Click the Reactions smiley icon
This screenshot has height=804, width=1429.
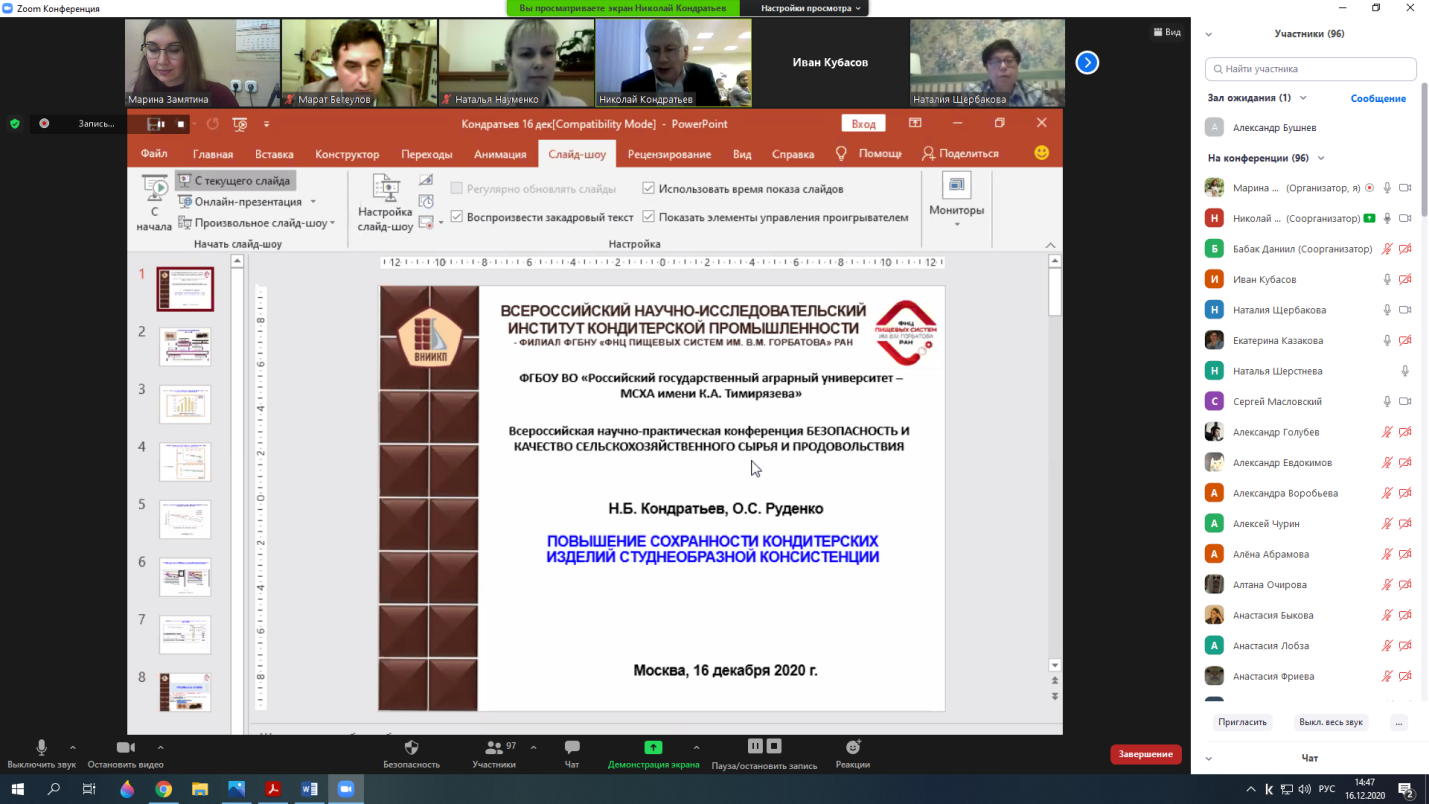(852, 748)
